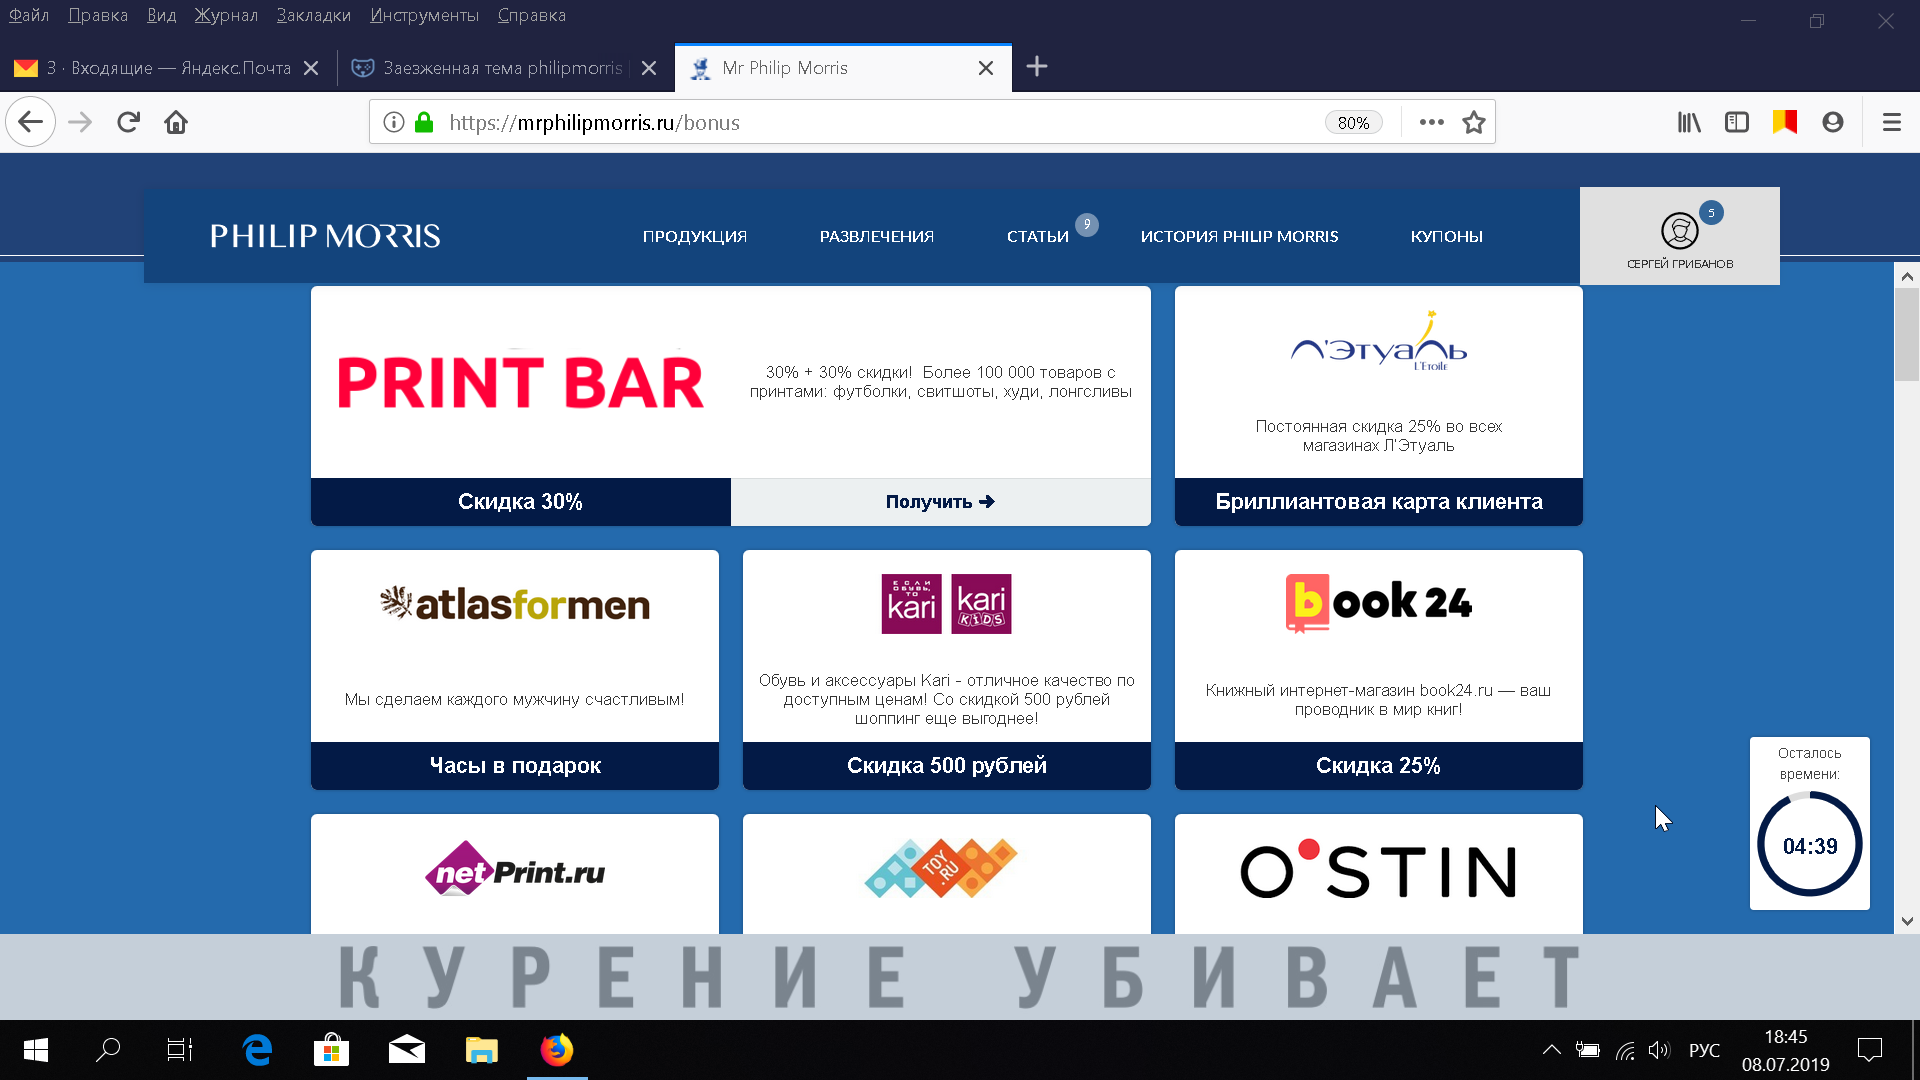Click the Philip Morris logo

coord(325,236)
